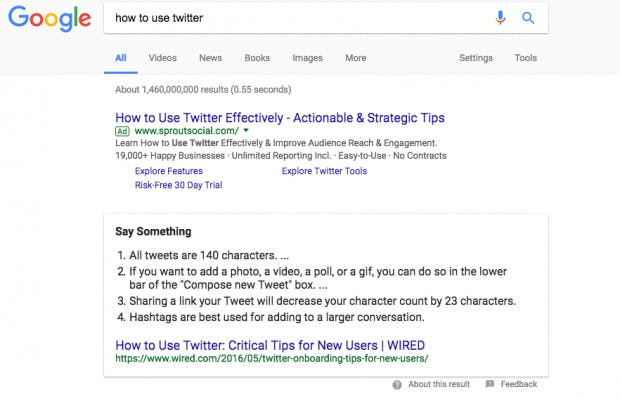This screenshot has width=620, height=399.
Task: Open the Tools option
Action: (525, 58)
